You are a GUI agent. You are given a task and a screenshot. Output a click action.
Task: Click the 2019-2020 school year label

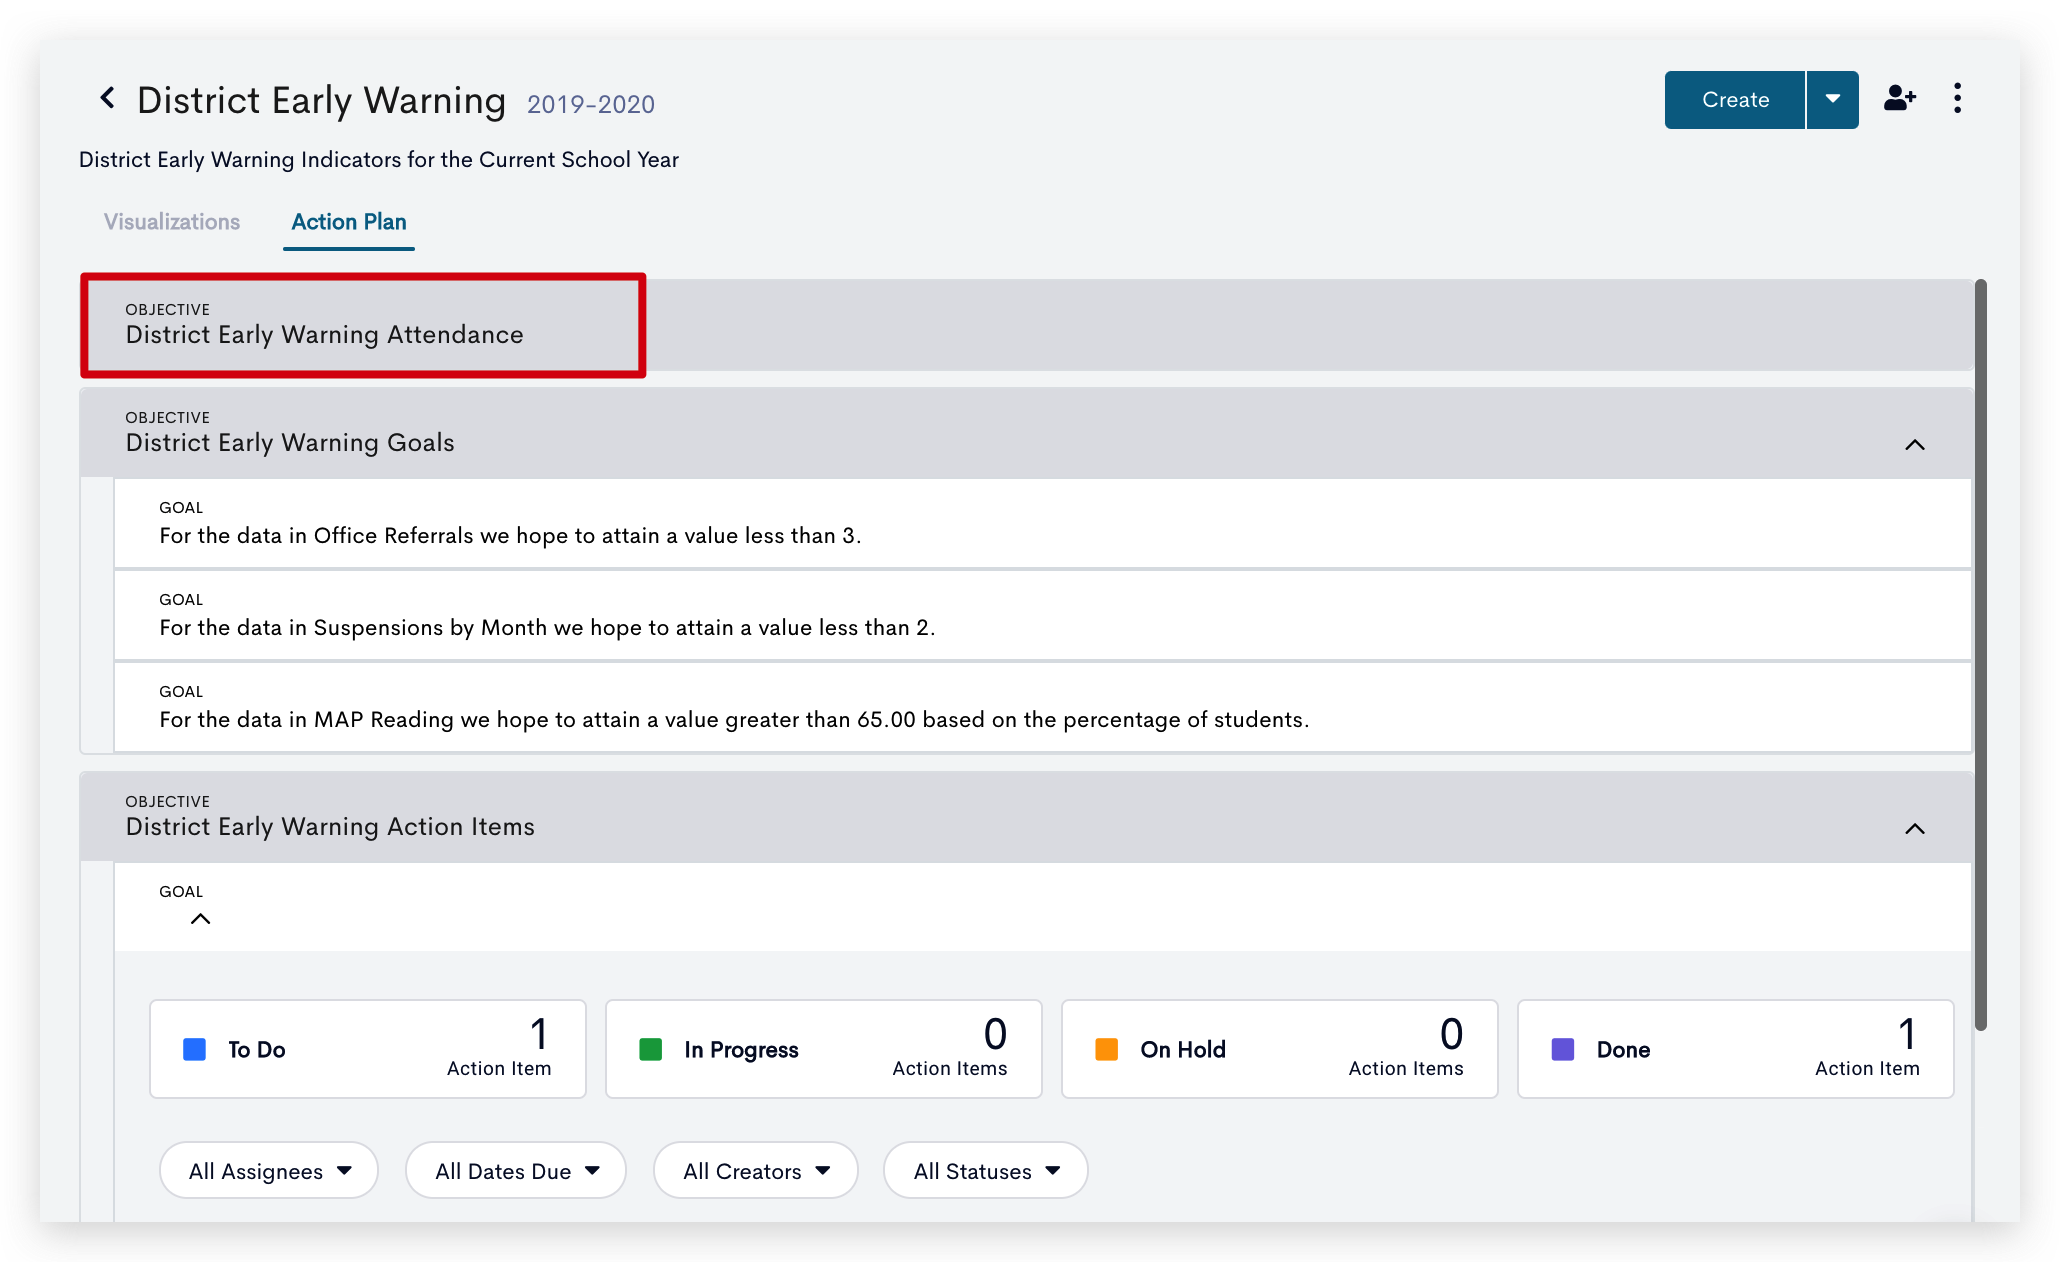(x=591, y=104)
